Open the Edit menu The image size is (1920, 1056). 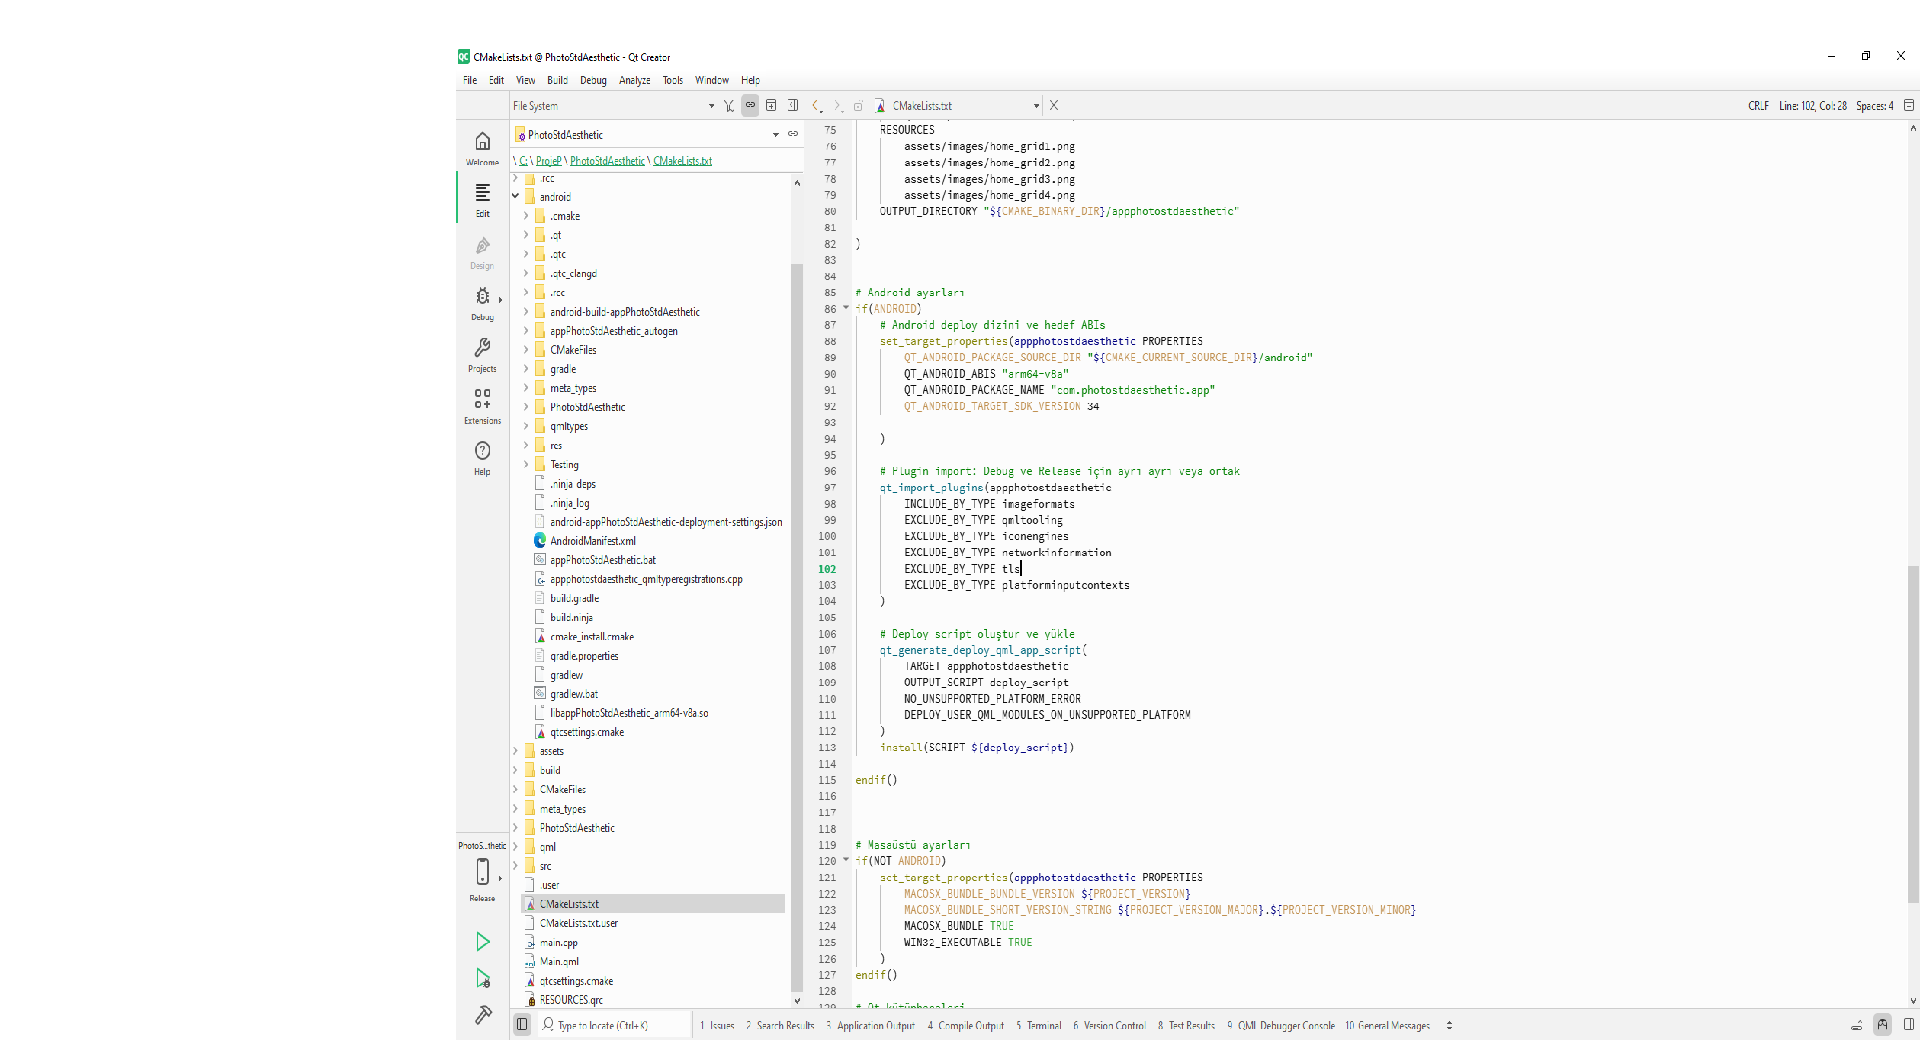point(496,80)
